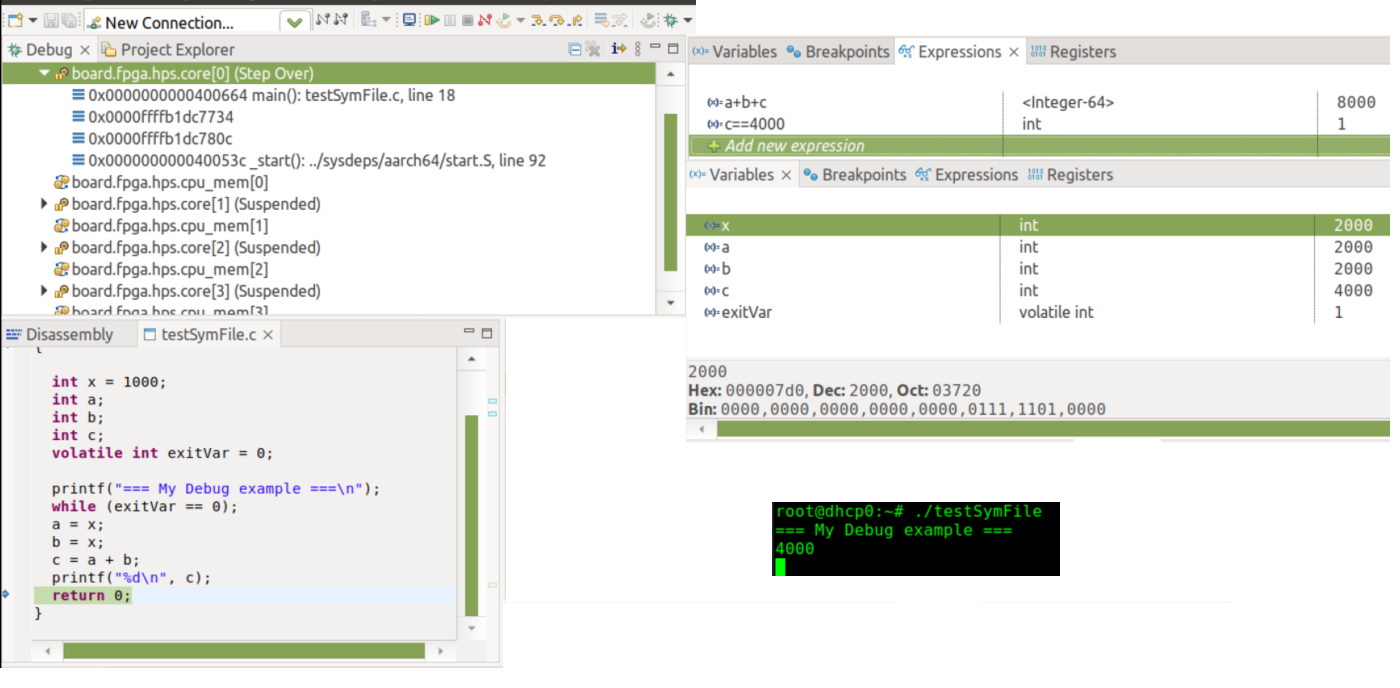1400x688 pixels.
Task: Open the New Connection dropdown
Action: click(x=294, y=22)
